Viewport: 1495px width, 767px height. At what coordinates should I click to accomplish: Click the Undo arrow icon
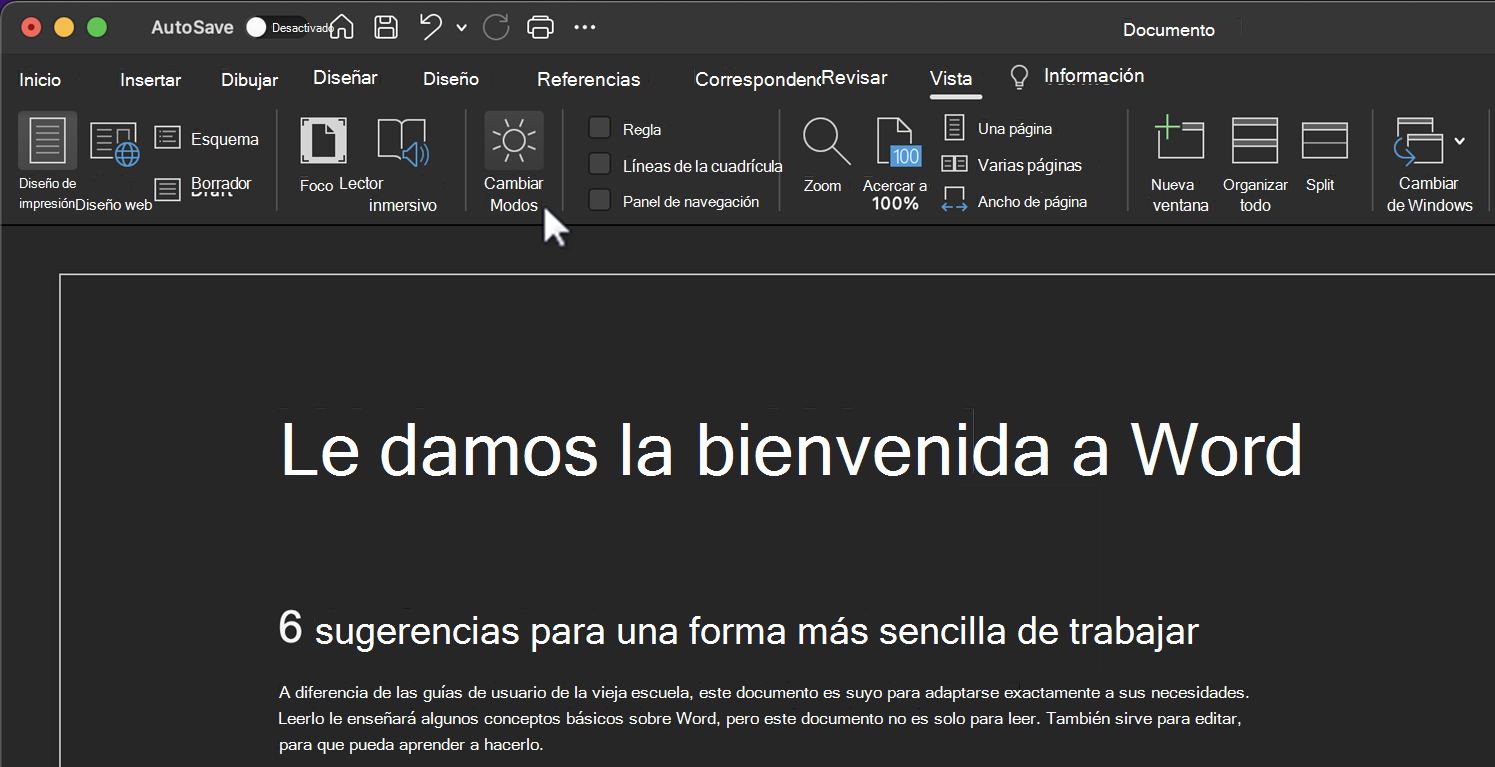click(431, 27)
